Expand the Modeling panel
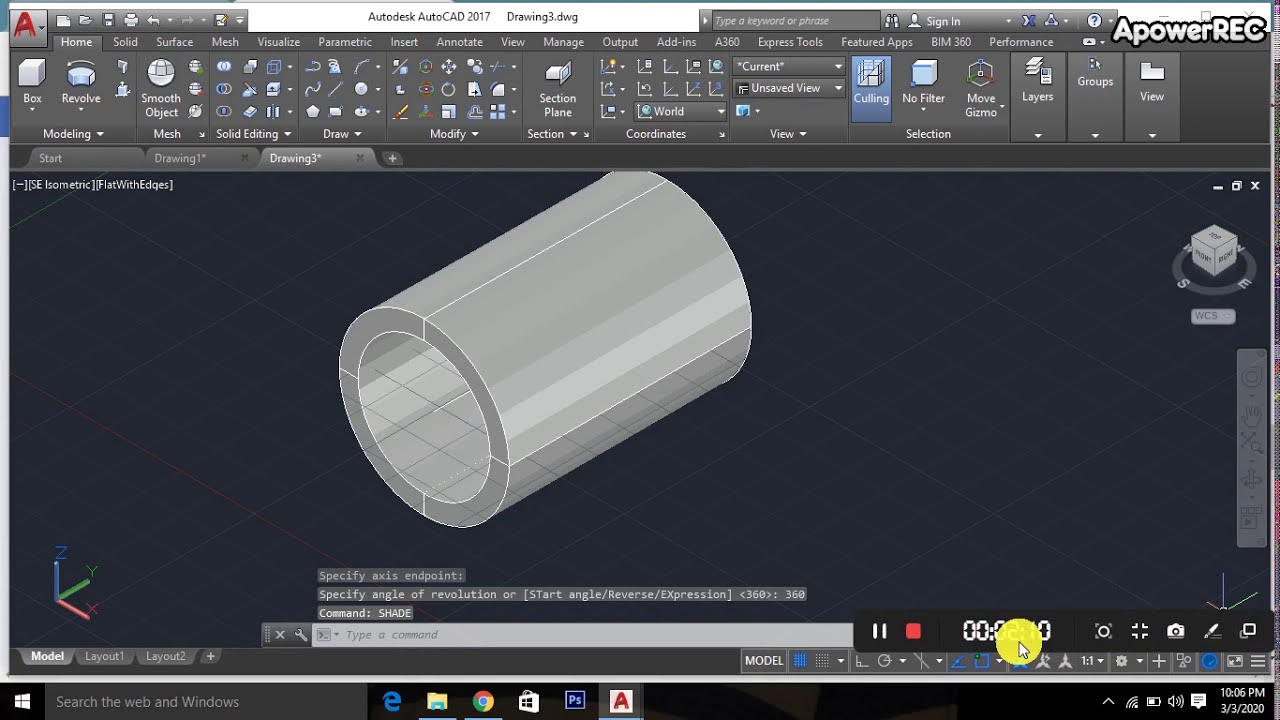Image resolution: width=1280 pixels, height=720 pixels. 73,134
